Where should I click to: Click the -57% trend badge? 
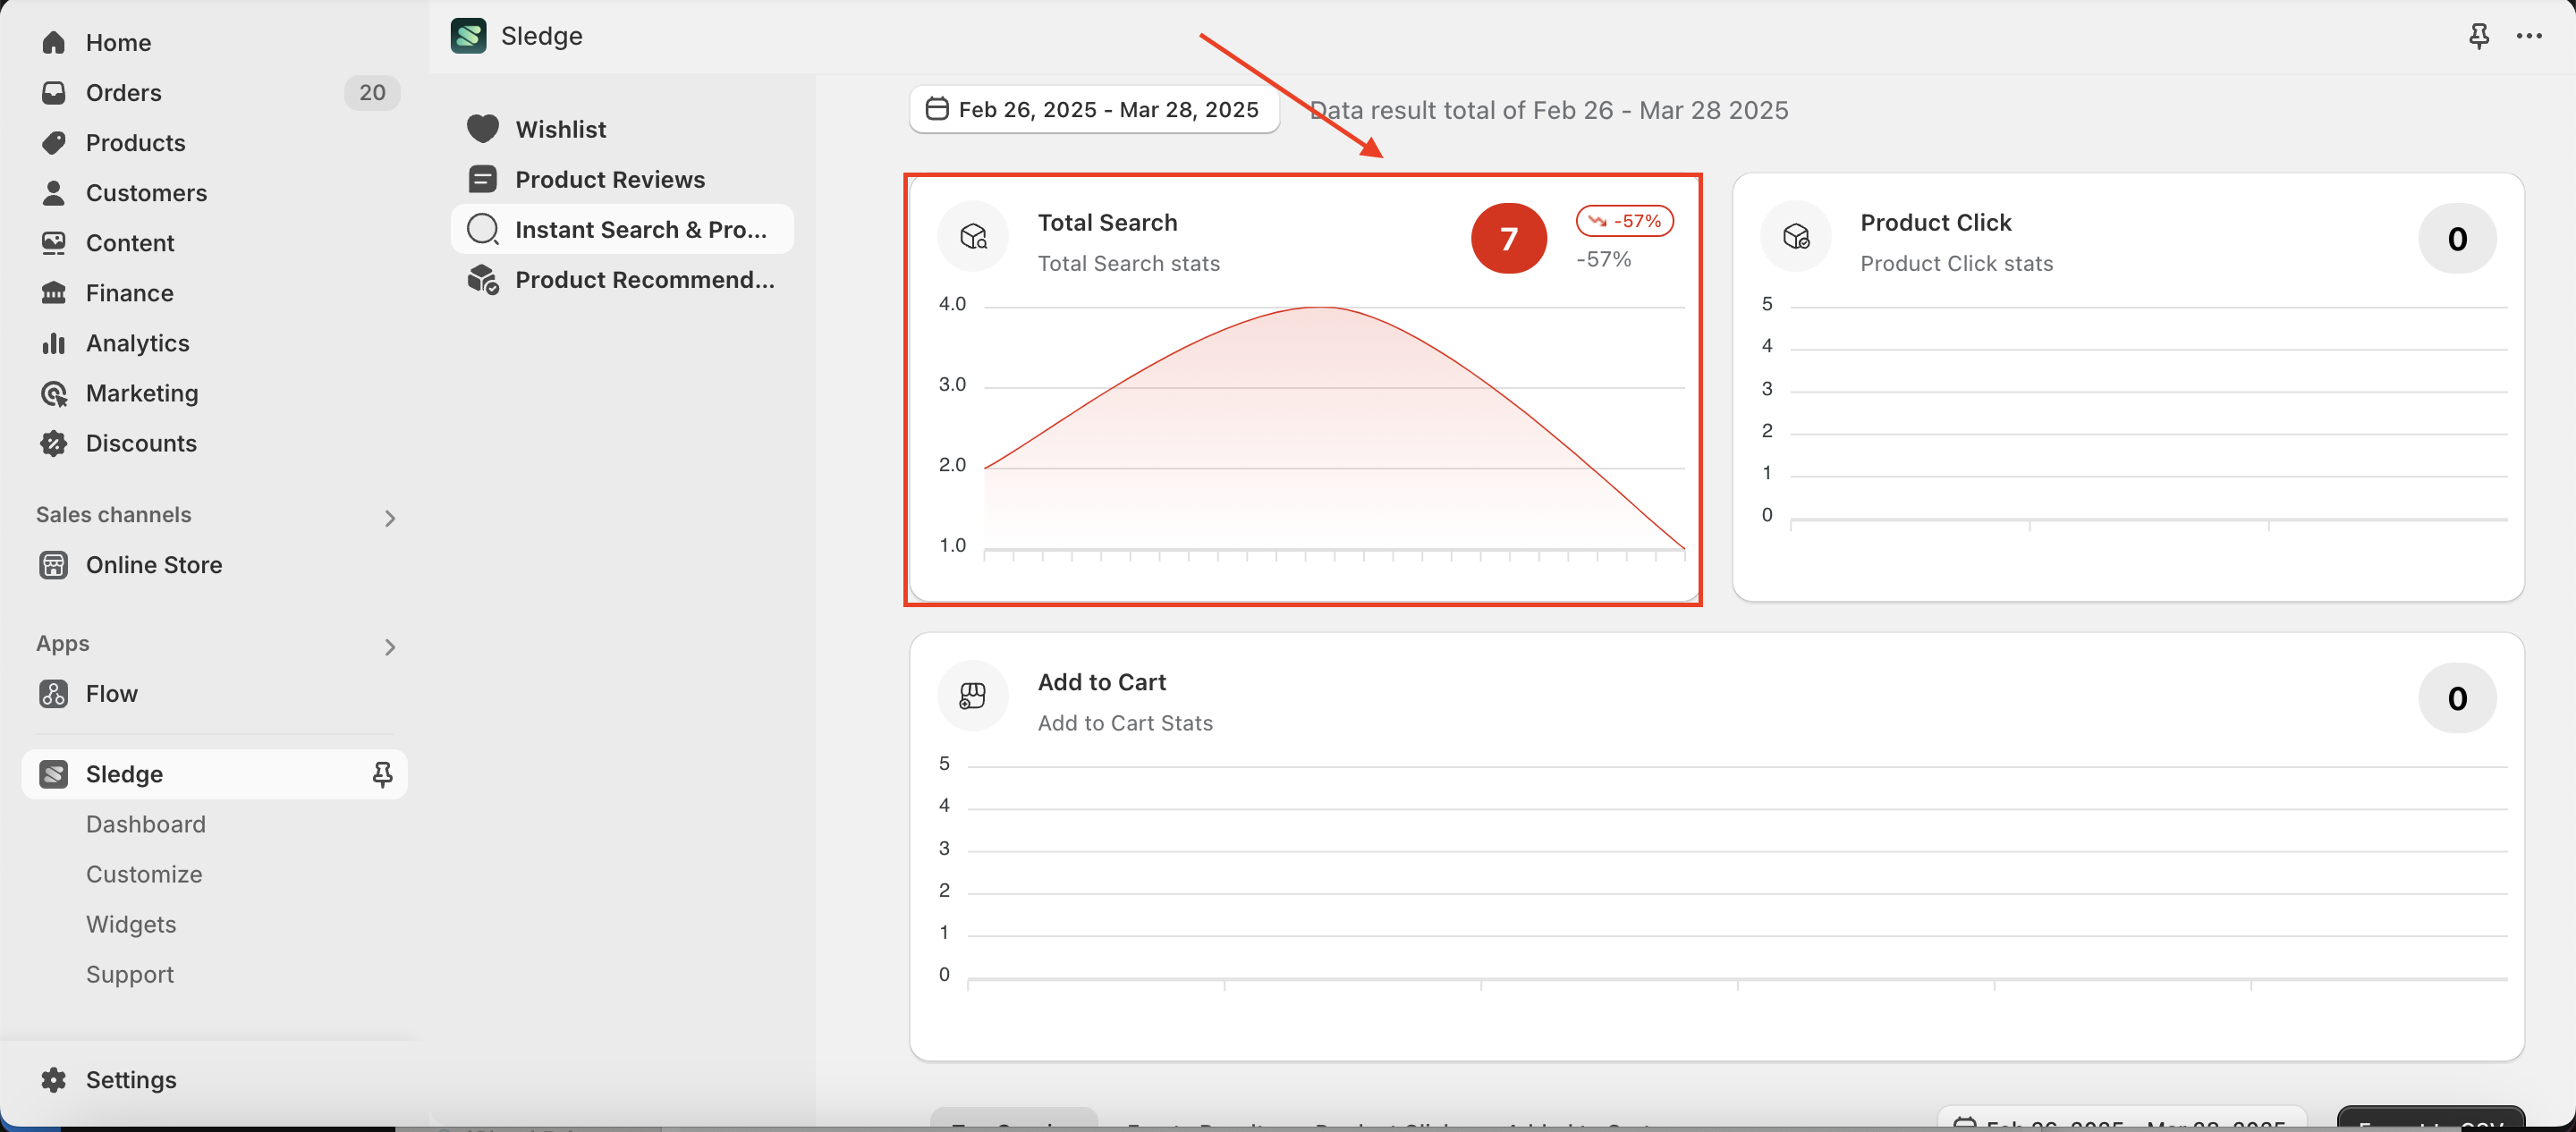(1624, 221)
